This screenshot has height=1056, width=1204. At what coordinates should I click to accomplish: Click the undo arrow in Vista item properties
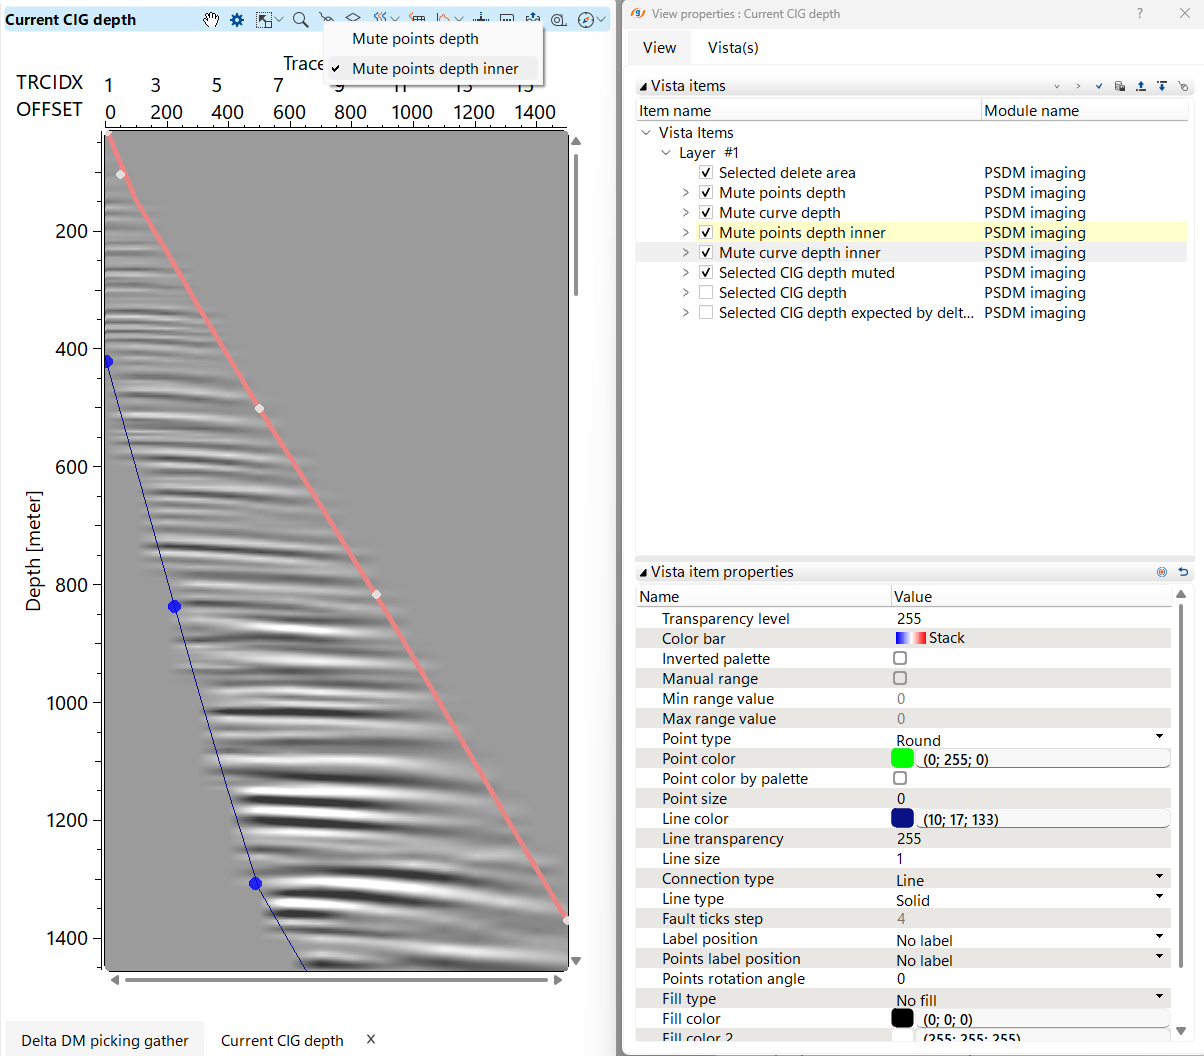(1183, 572)
